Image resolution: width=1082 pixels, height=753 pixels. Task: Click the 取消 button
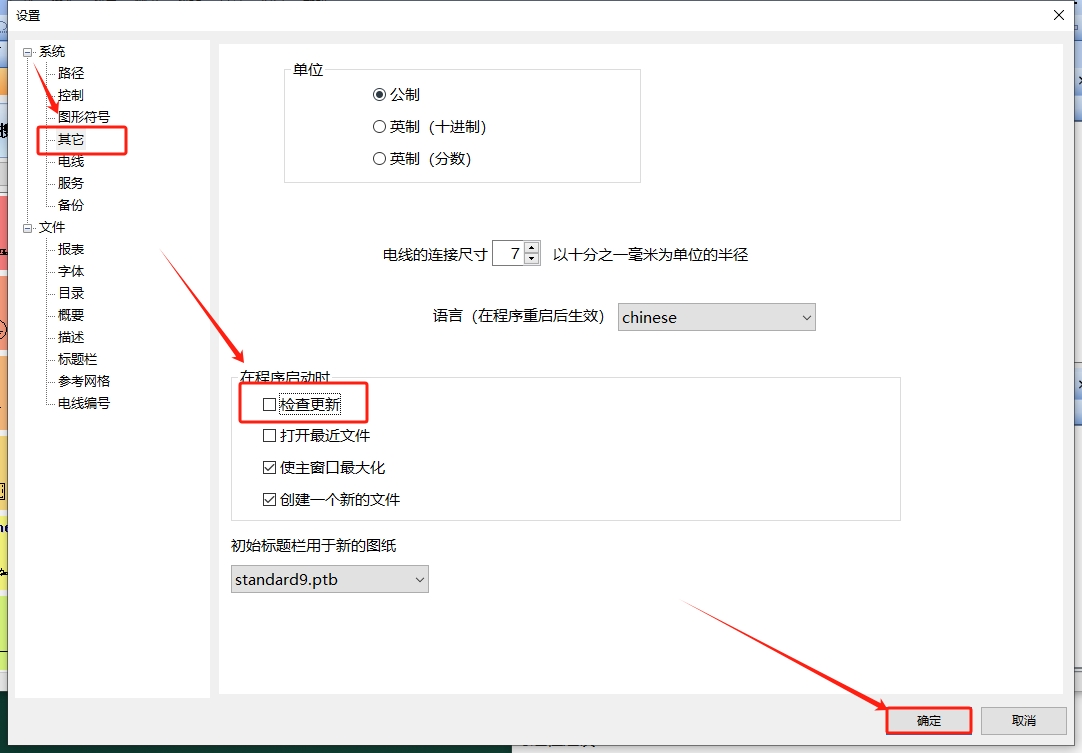[1023, 721]
